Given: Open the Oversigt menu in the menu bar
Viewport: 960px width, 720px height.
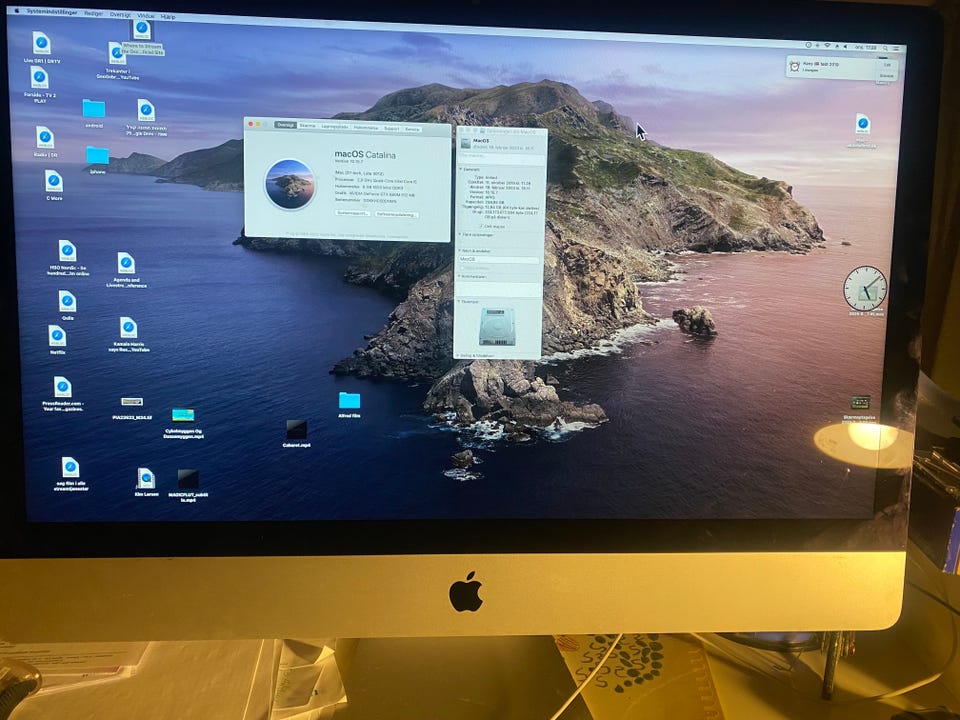Looking at the screenshot, I should [120, 14].
